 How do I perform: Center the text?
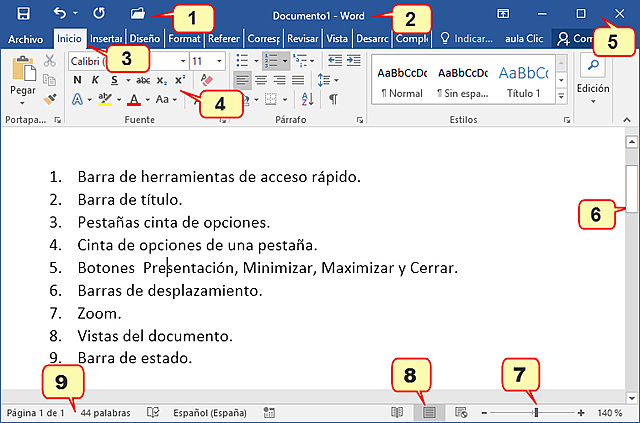tap(261, 80)
